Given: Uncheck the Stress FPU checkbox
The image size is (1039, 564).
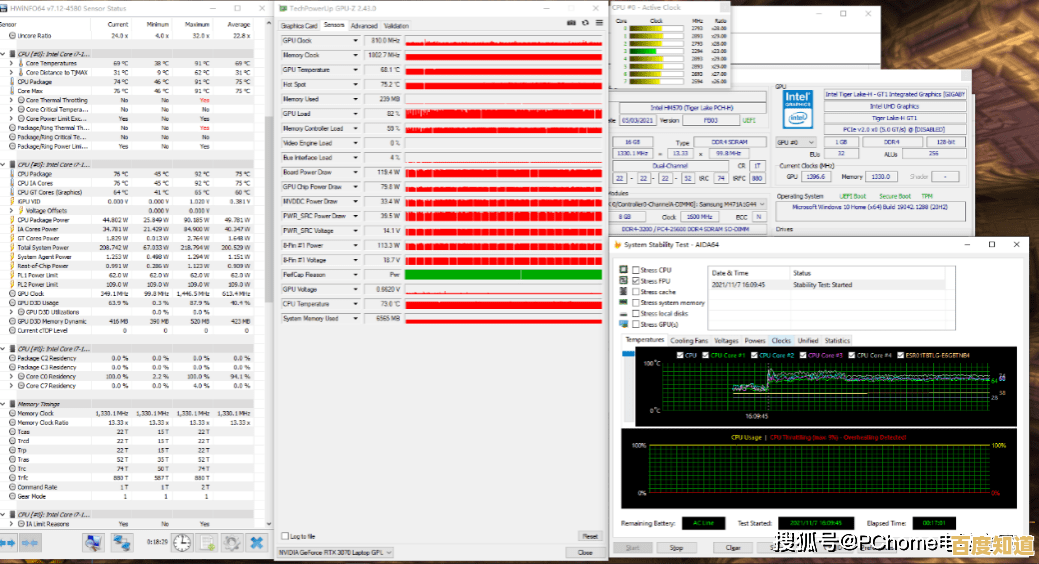Looking at the screenshot, I should [x=636, y=281].
